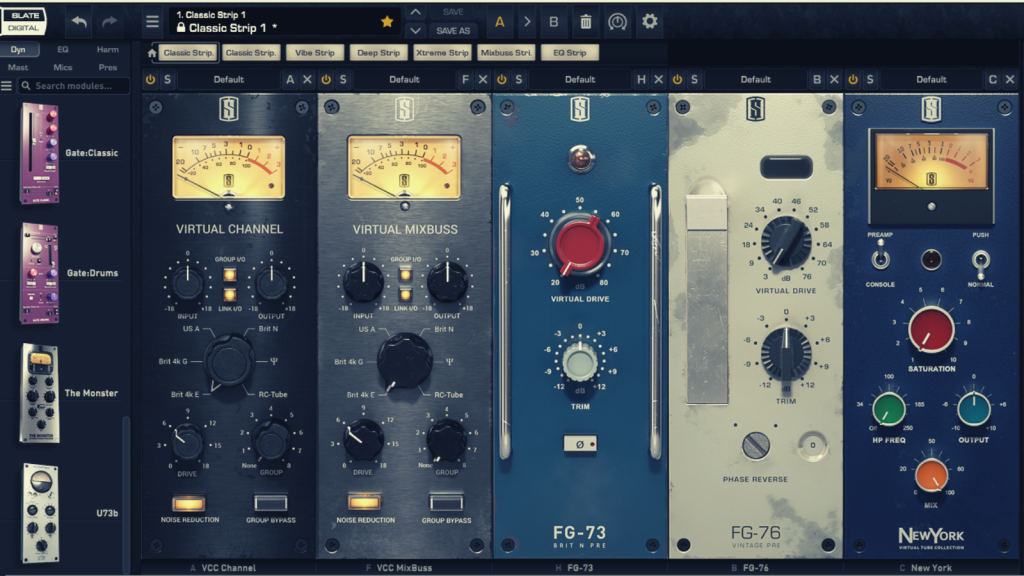Flip New York Preamp/Console switch

[x=880, y=257]
